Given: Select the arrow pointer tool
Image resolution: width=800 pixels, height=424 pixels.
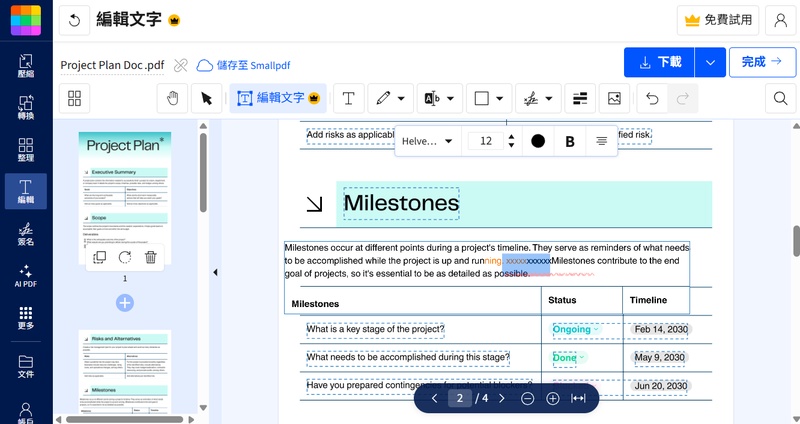Looking at the screenshot, I should [x=206, y=98].
